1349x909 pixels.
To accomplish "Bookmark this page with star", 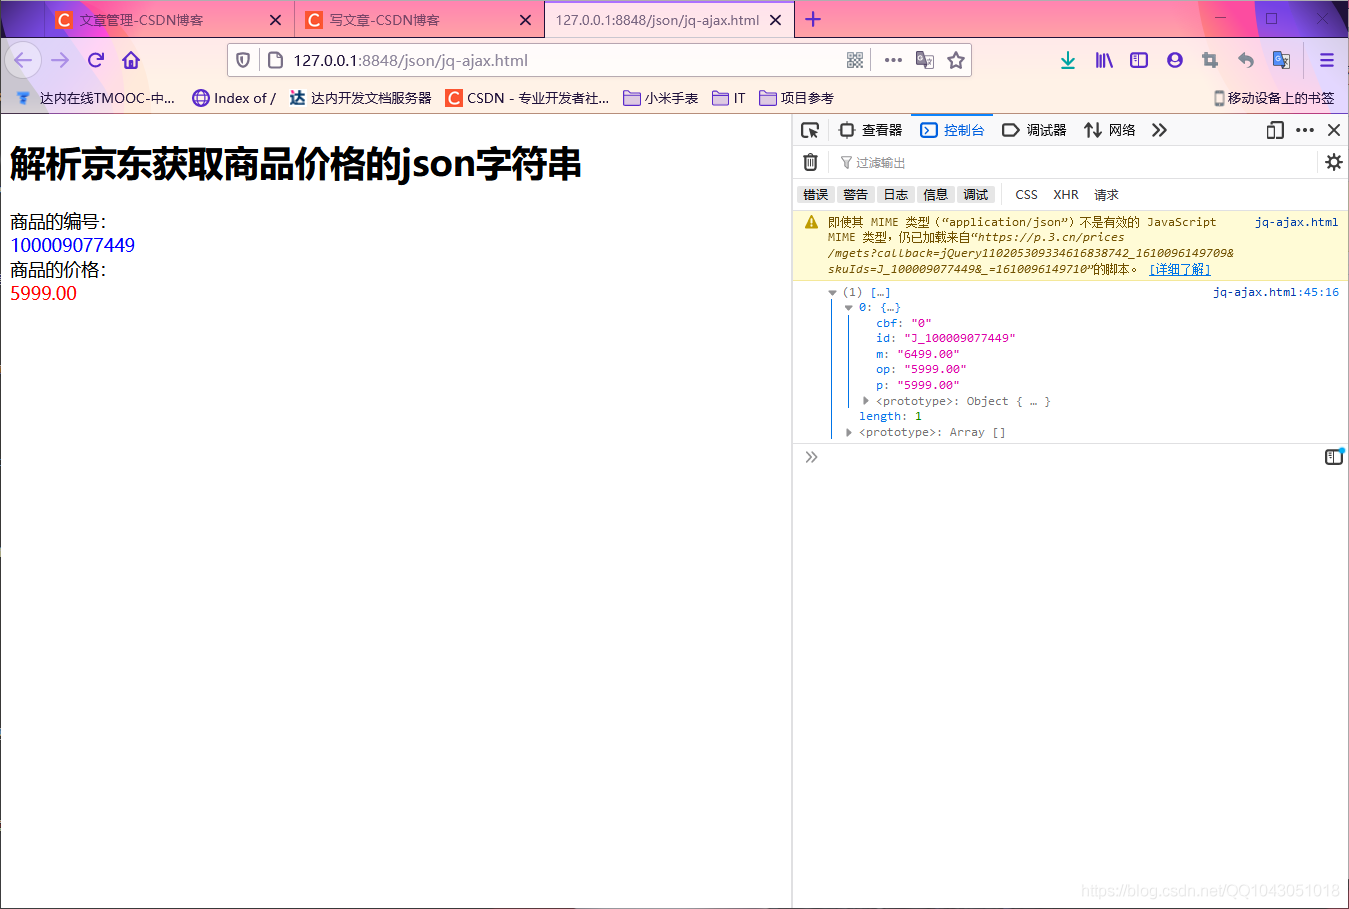I will point(956,60).
